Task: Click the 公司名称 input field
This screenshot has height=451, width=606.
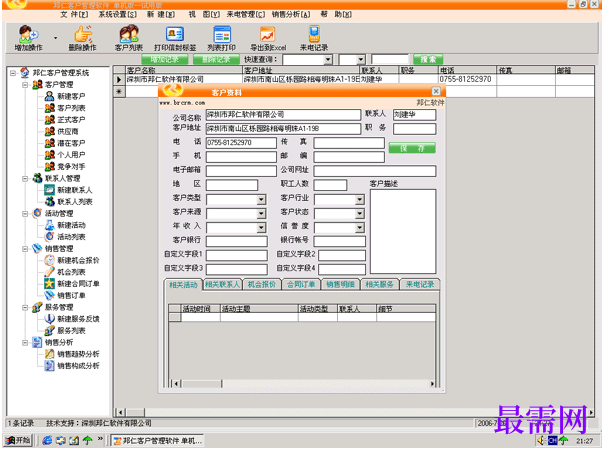Action: click(283, 115)
